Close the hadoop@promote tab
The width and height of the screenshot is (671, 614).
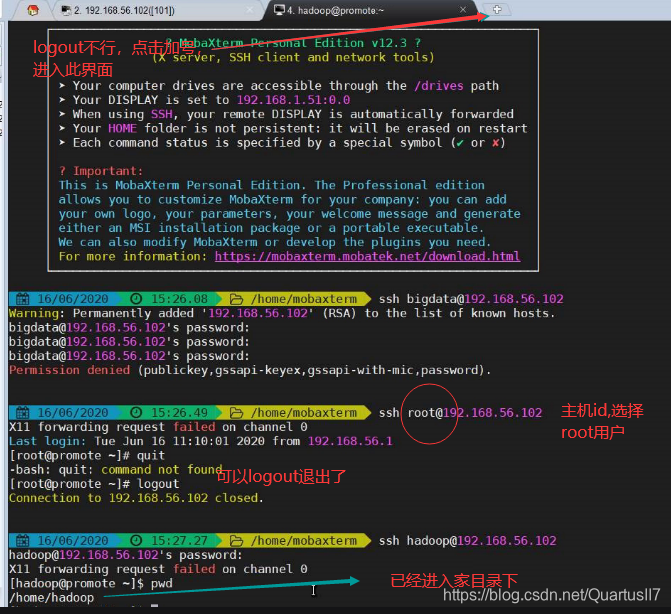point(463,10)
